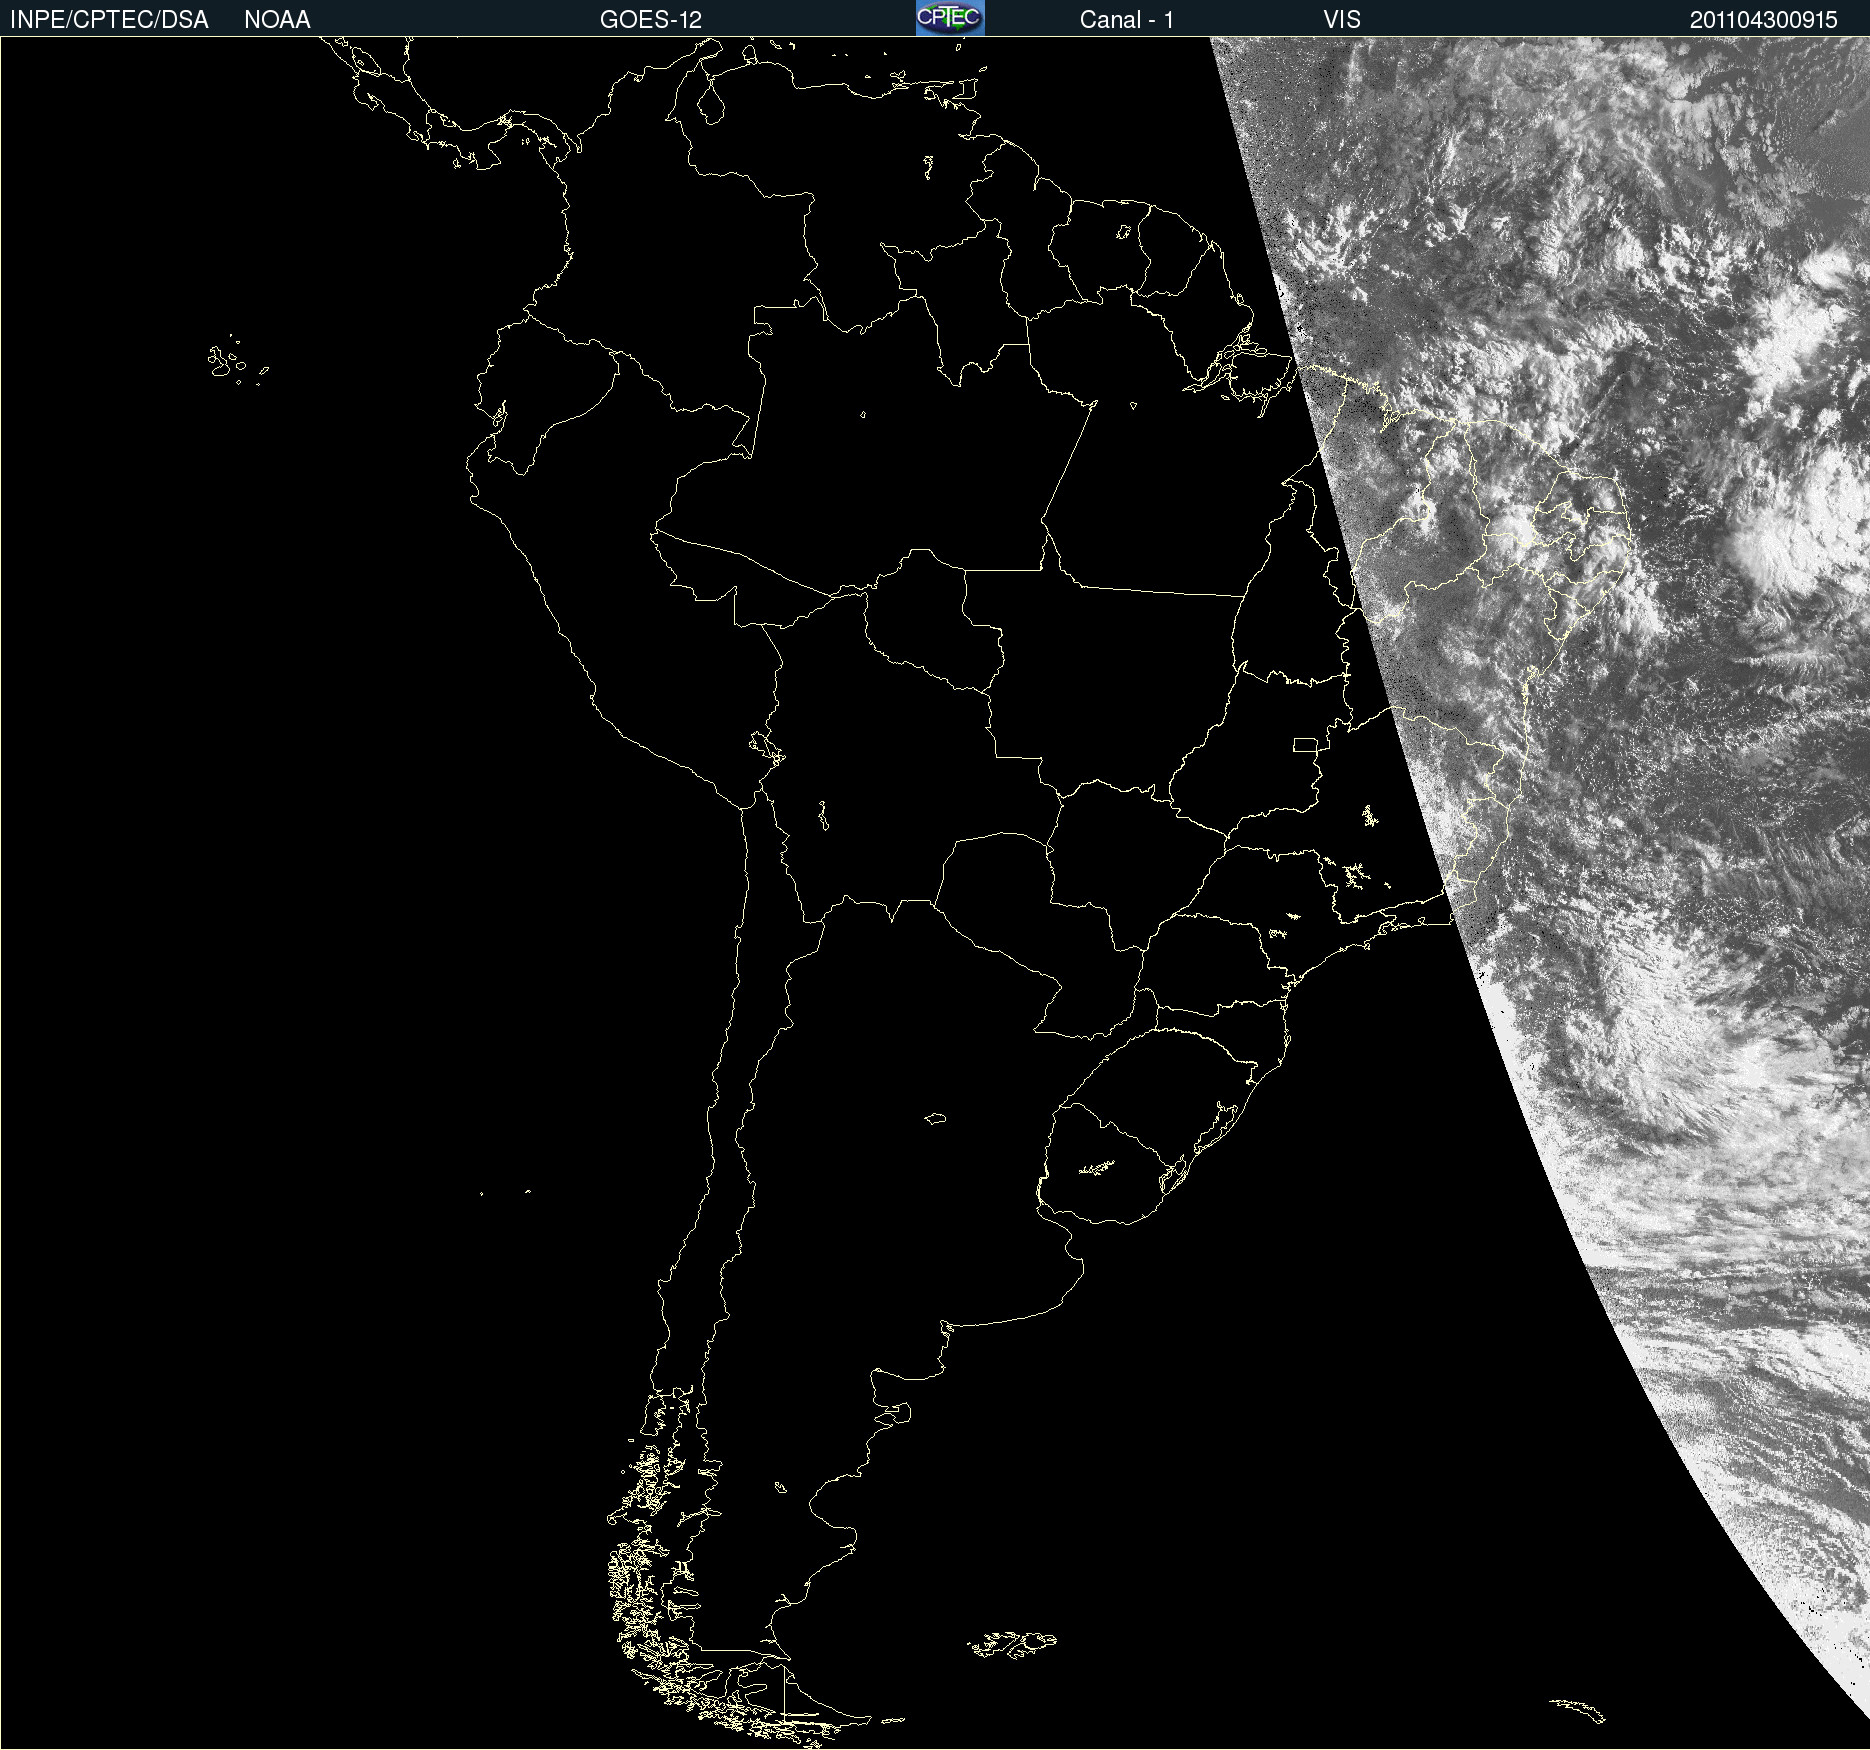Click the "INPE/CPTEC/DSA" header text
This screenshot has height=1750, width=1870.
pyautogui.click(x=109, y=20)
